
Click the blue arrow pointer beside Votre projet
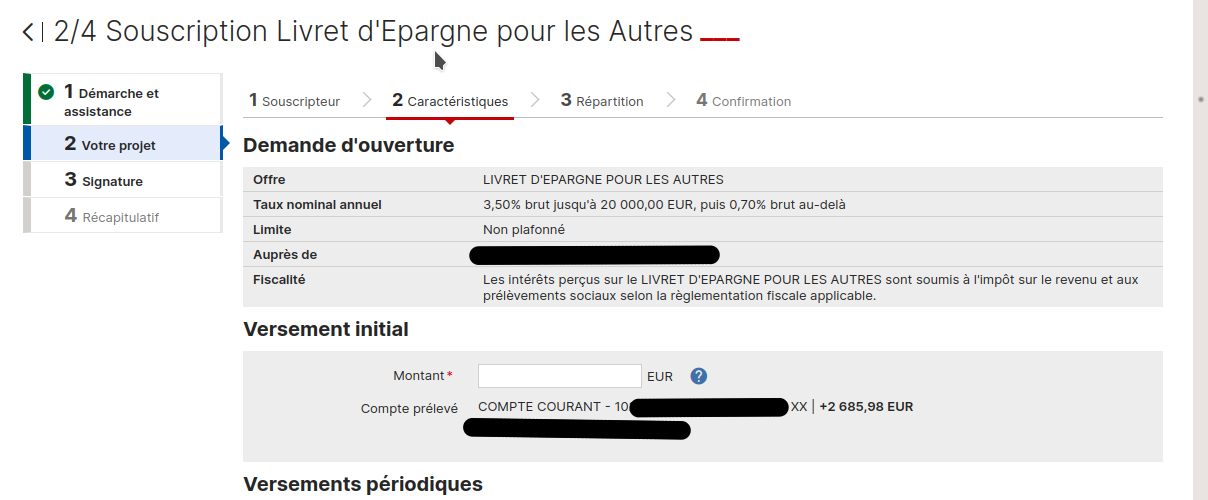click(x=225, y=144)
